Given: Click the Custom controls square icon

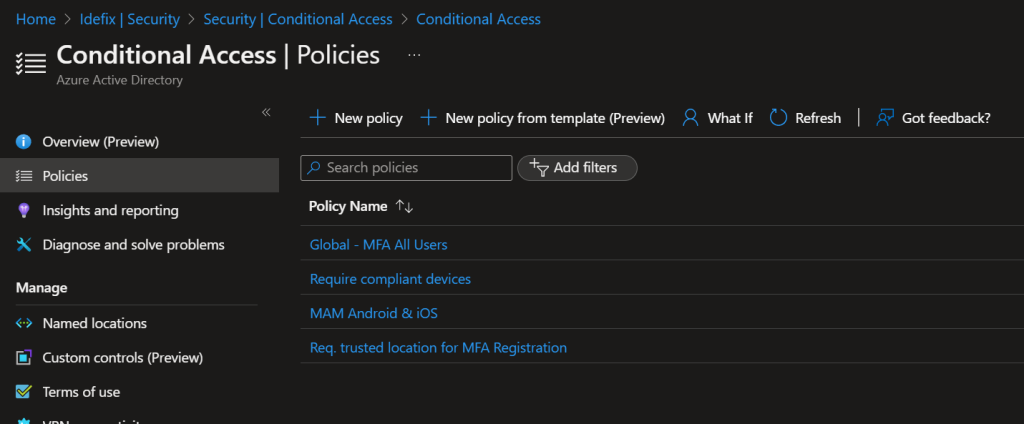Looking at the screenshot, I should click(x=24, y=357).
